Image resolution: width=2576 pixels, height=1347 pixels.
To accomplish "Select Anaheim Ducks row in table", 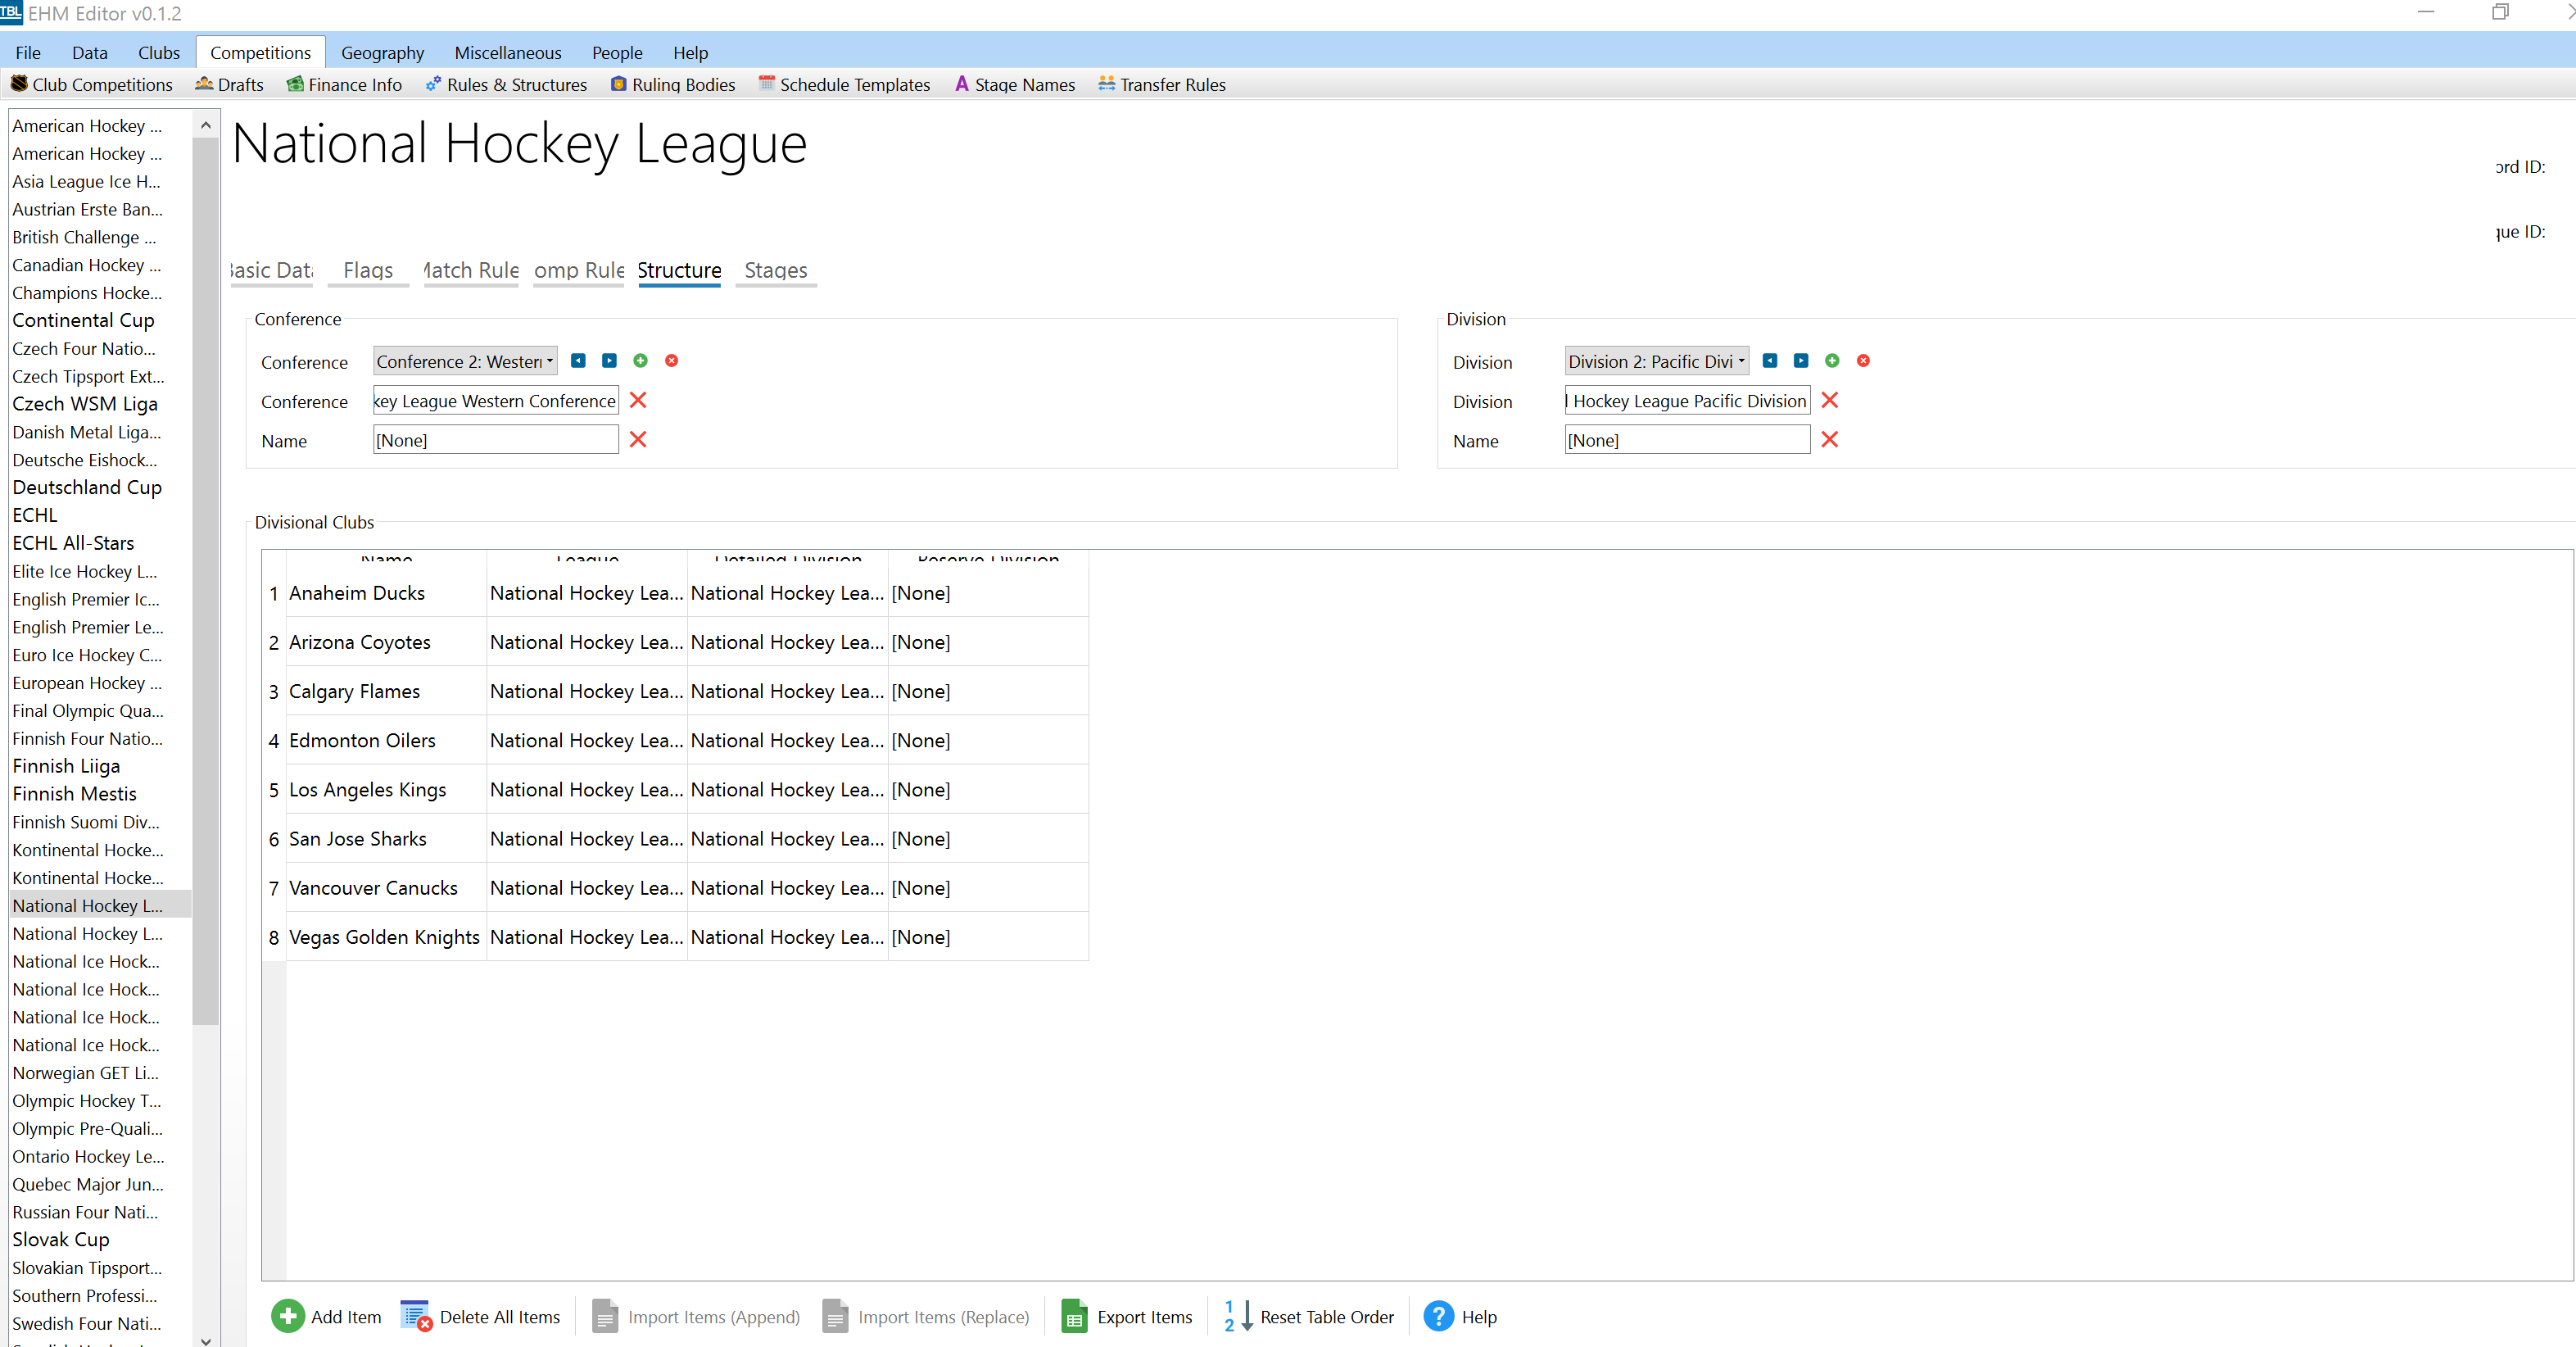I will click(675, 593).
